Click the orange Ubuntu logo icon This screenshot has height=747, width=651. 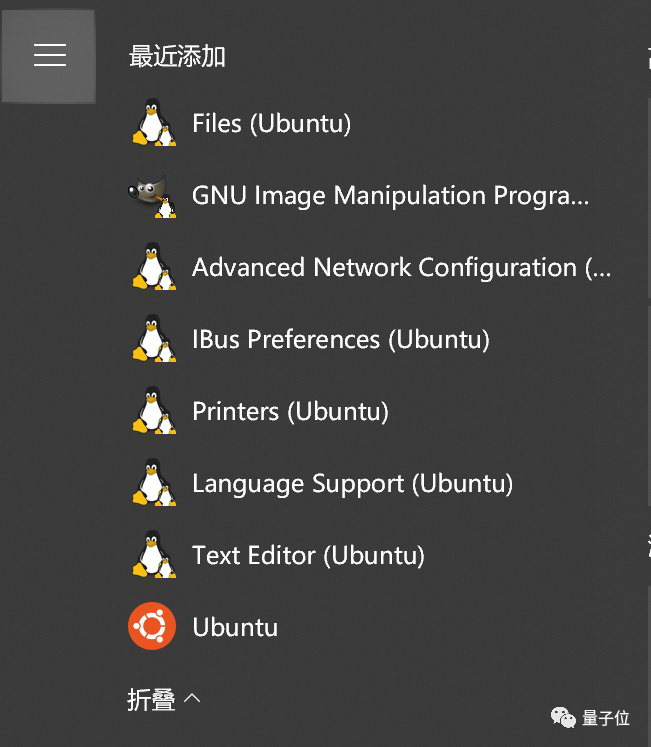pos(152,627)
